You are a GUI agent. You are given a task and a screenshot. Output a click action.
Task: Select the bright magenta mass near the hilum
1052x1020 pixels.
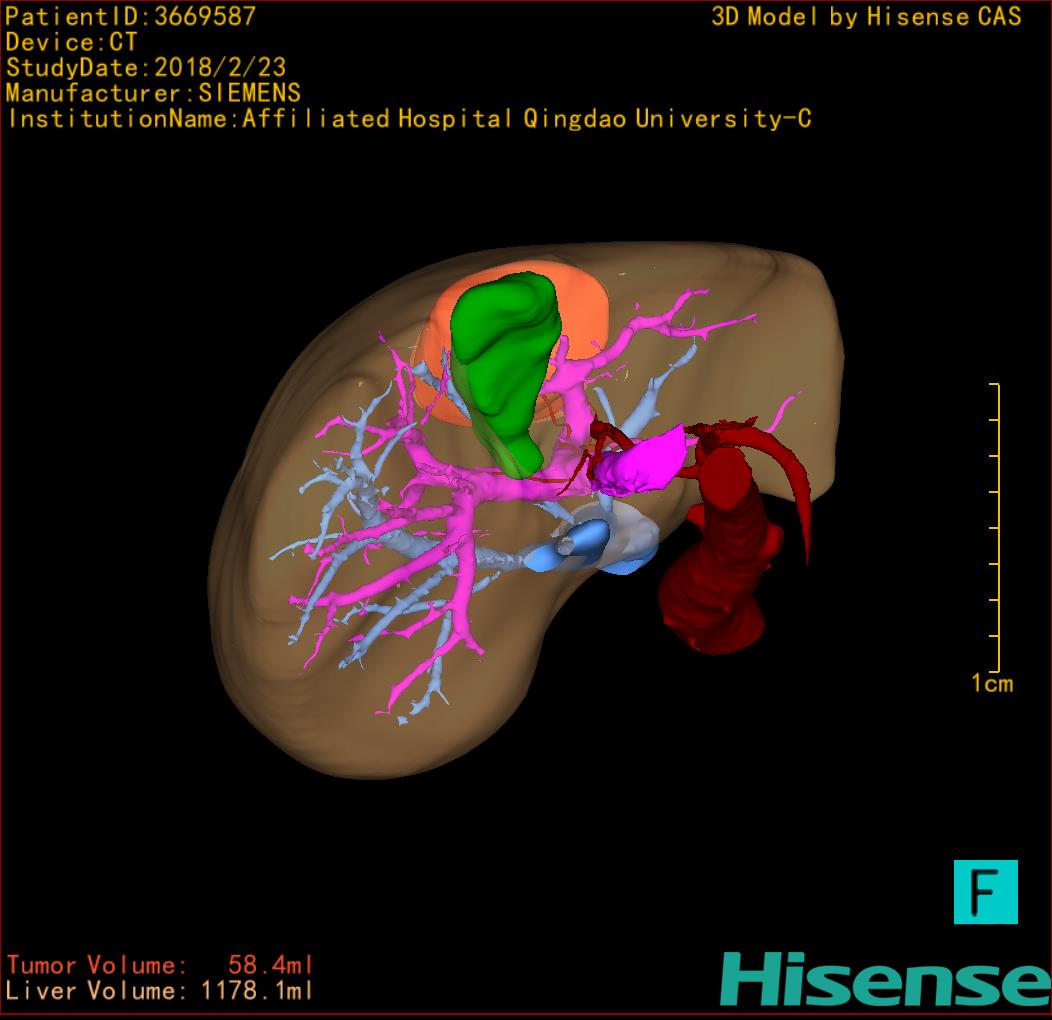[647, 463]
